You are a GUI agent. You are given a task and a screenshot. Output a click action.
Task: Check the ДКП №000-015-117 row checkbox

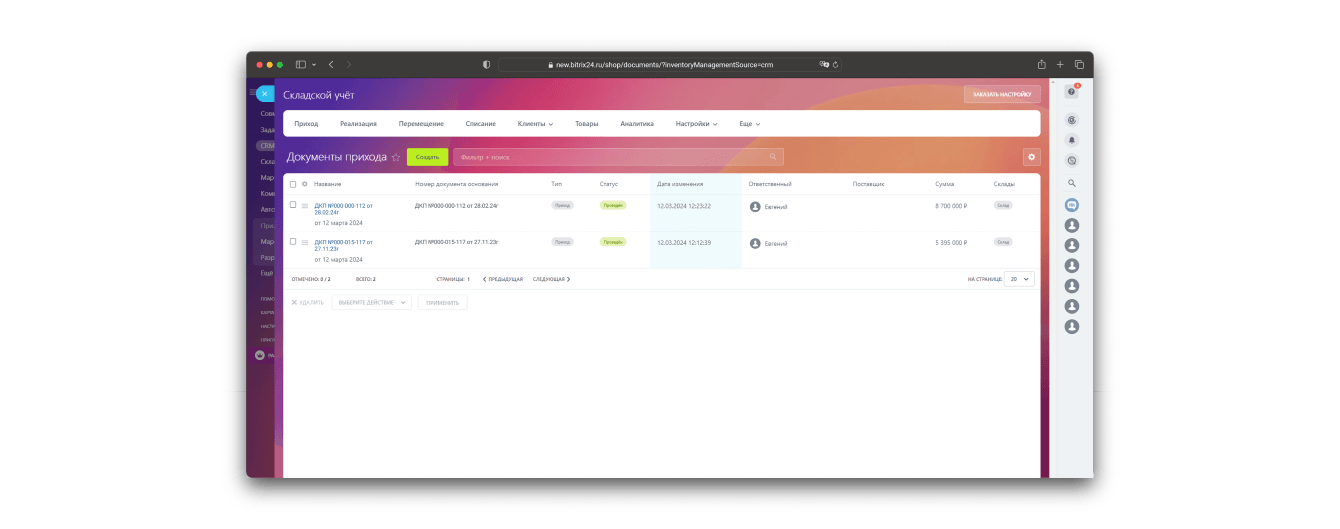click(293, 241)
